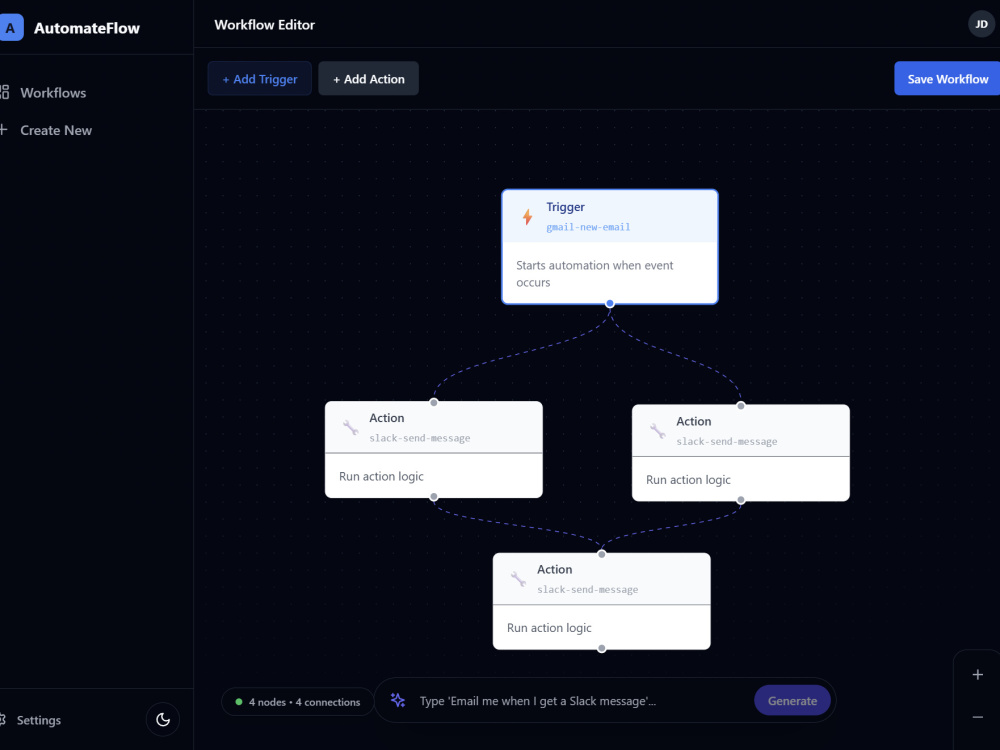Click the wrench icon on the bottom Action node
Viewport: 1000px width, 750px height.
[518, 579]
